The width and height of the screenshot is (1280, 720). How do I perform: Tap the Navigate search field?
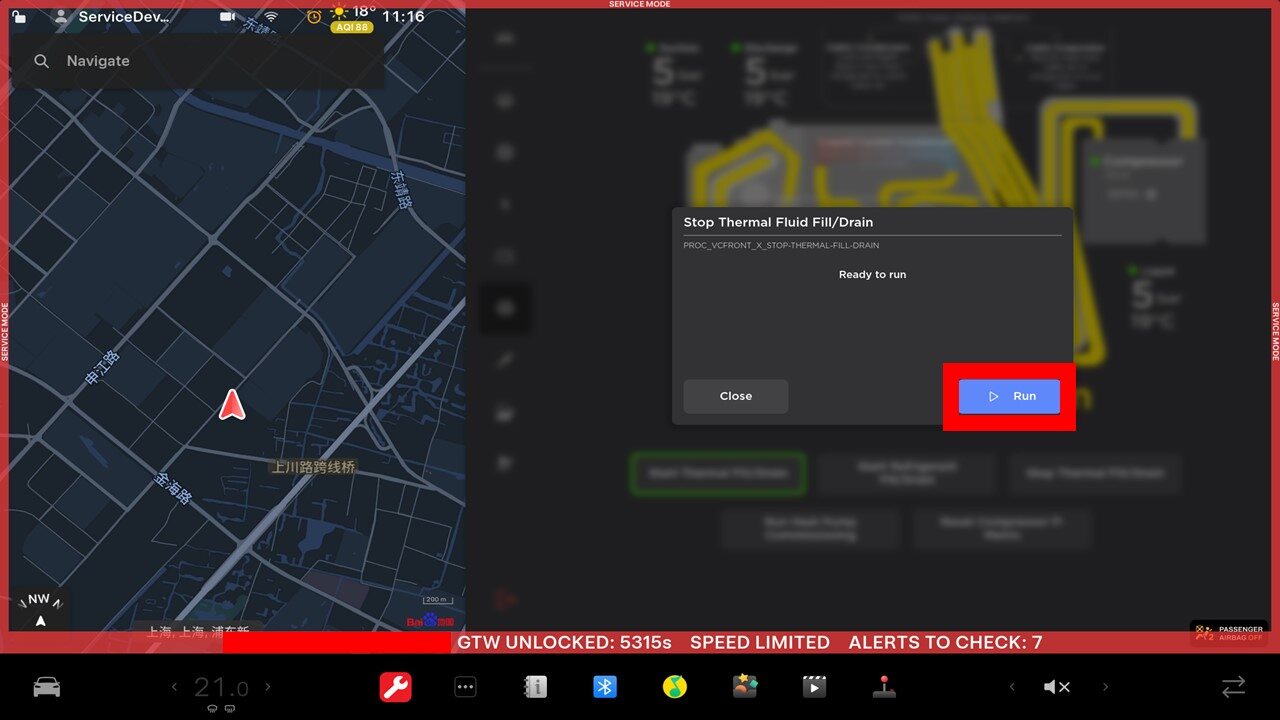[200, 61]
